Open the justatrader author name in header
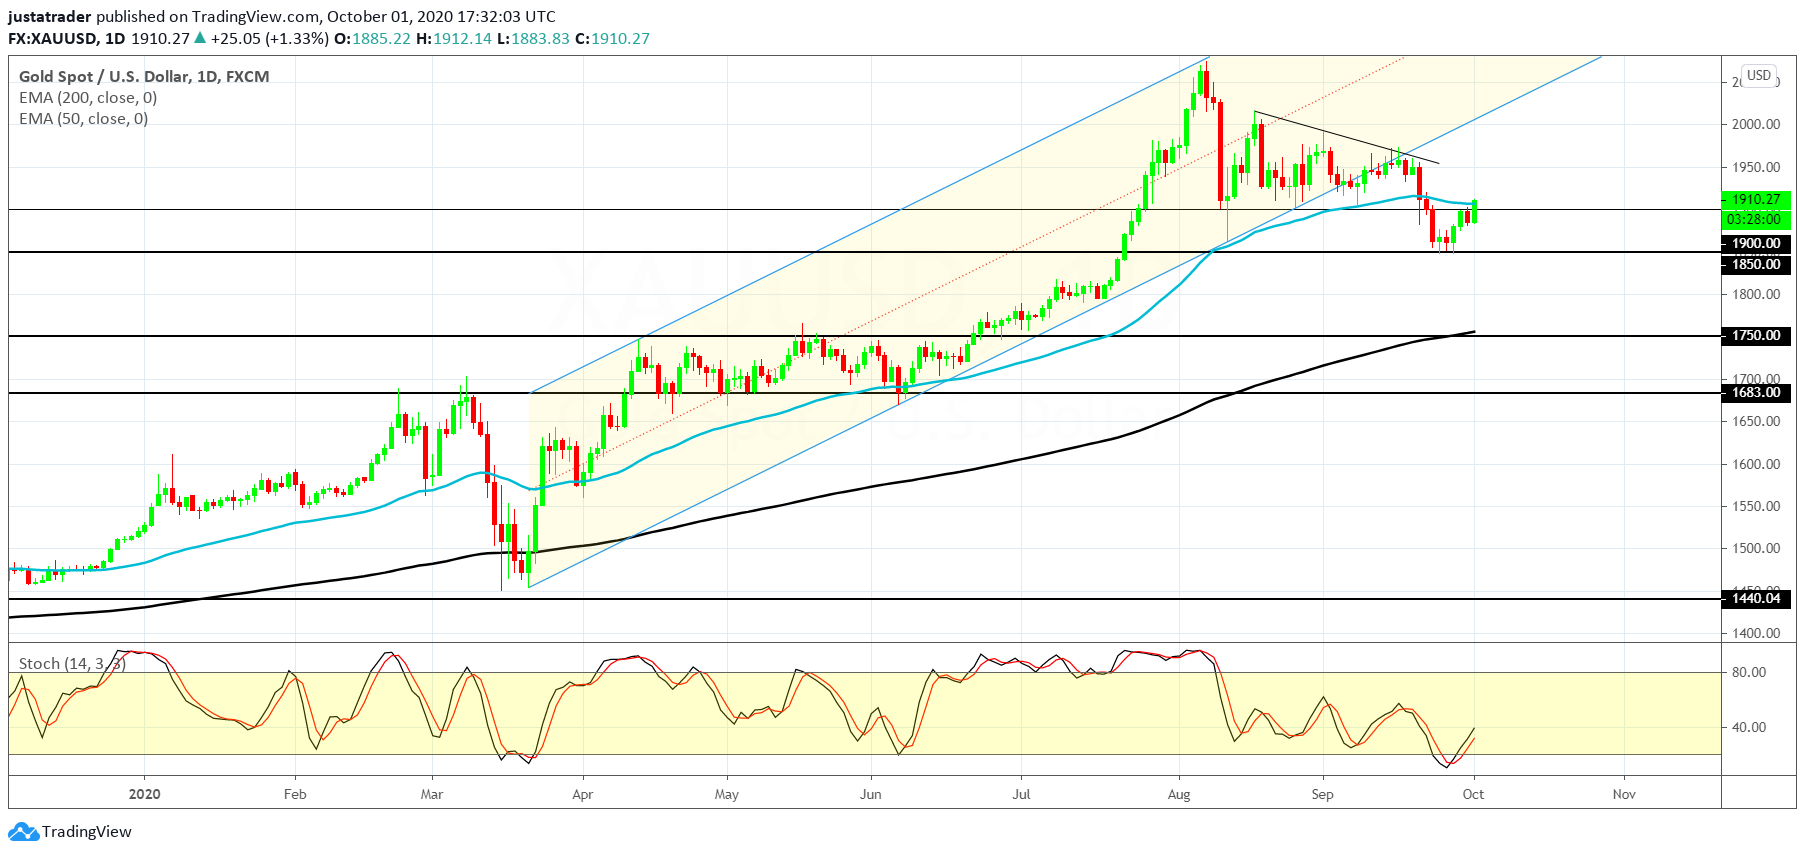 tap(49, 17)
